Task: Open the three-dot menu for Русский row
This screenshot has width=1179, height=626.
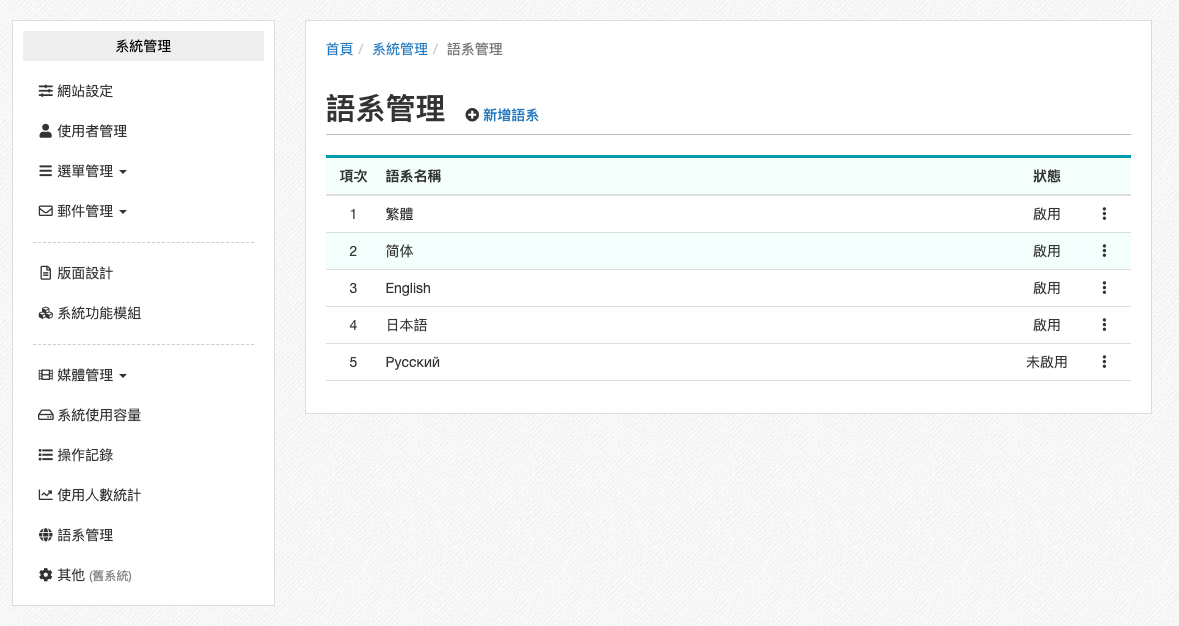Action: 1104,362
